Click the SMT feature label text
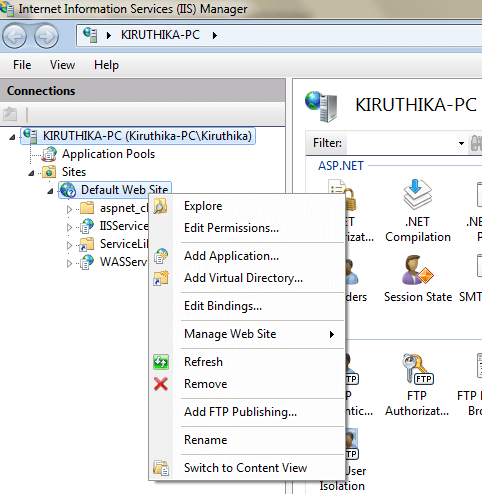482x494 pixels. coord(470,297)
